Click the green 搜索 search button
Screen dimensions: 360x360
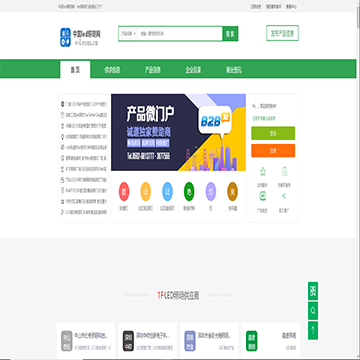pyautogui.click(x=230, y=34)
